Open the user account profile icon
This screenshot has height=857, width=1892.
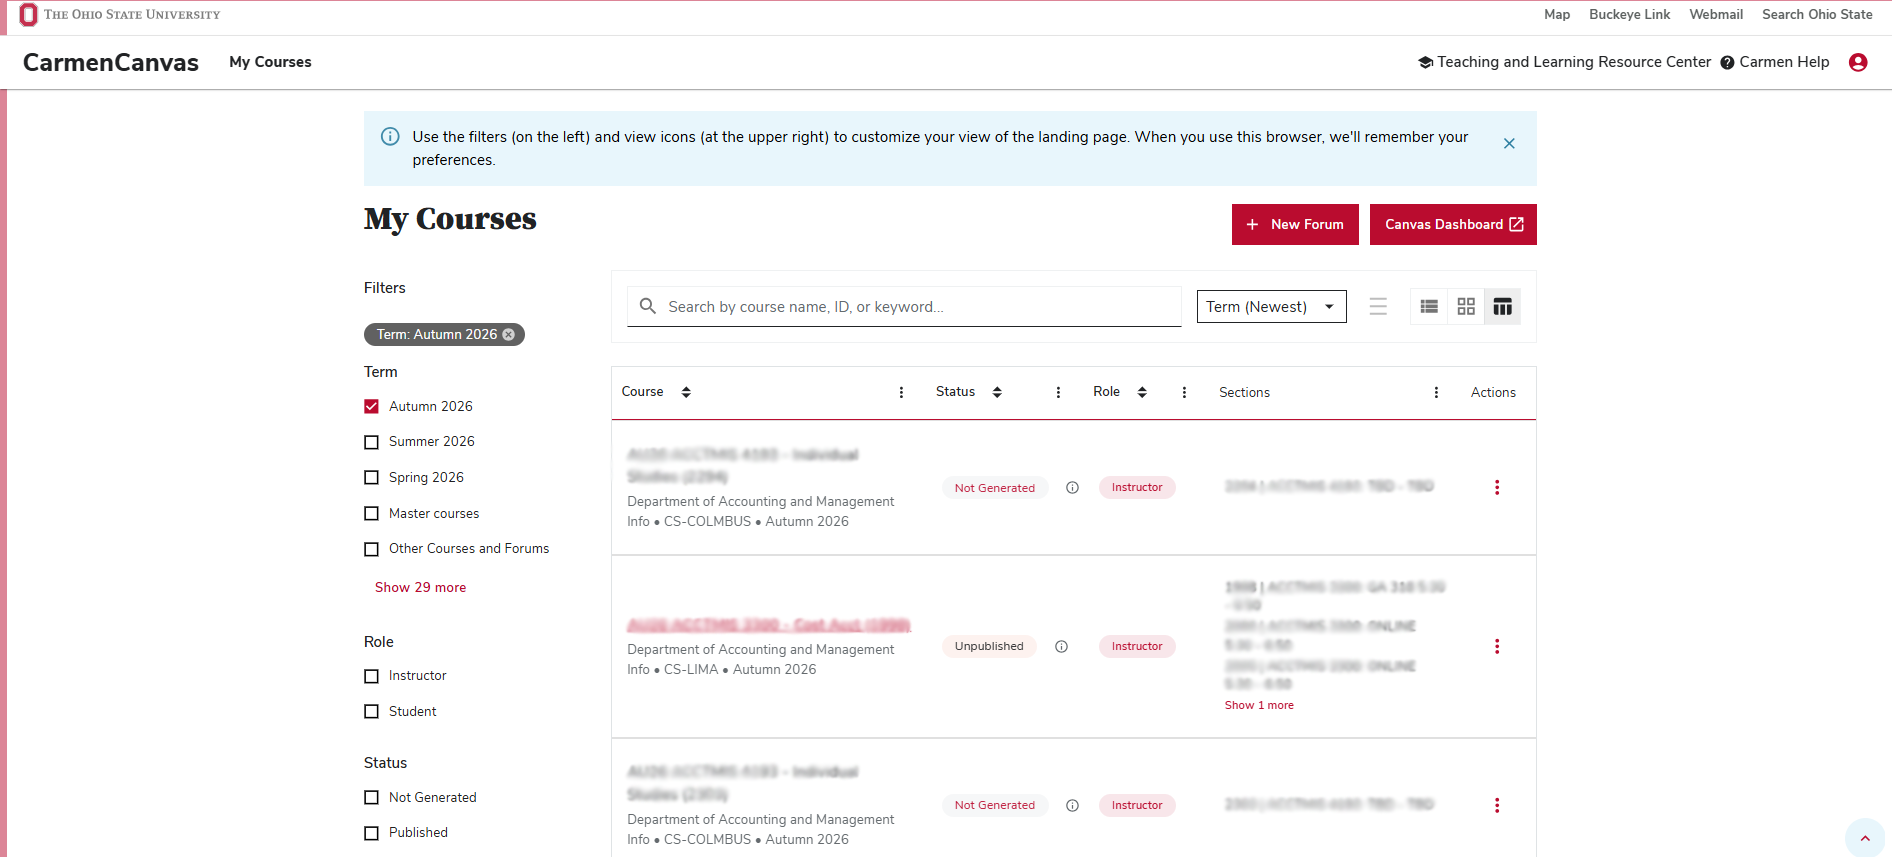(1858, 62)
